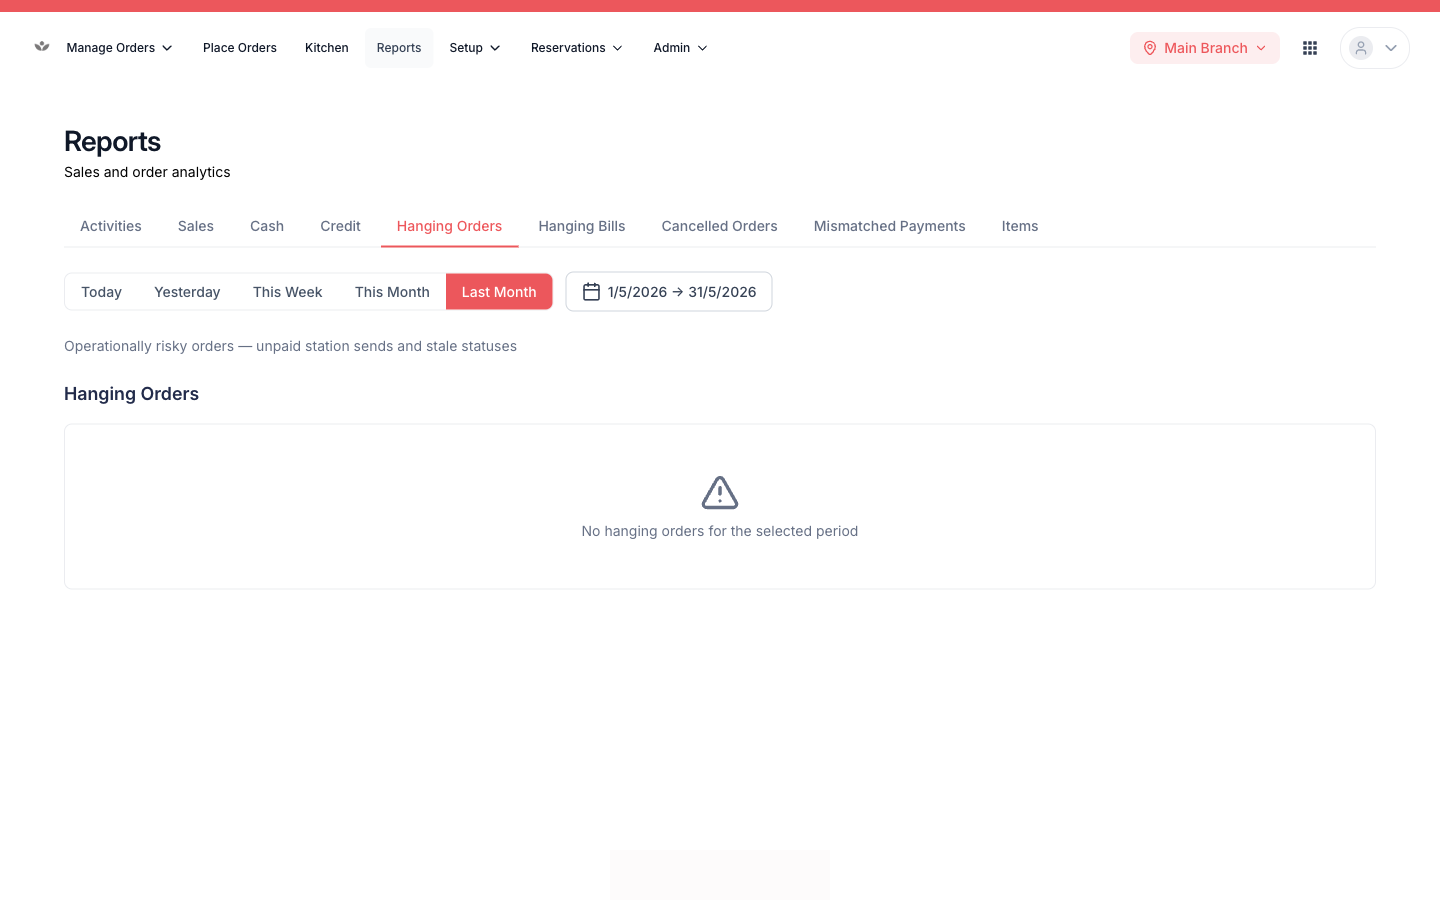The height and width of the screenshot is (900, 1440).
Task: Open the Mismatched Payments tab
Action: [890, 226]
